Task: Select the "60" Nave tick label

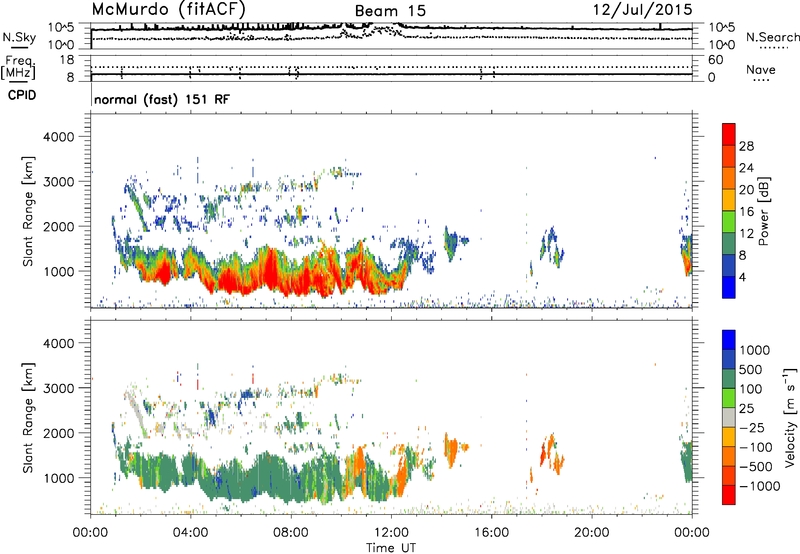Action: [715, 60]
